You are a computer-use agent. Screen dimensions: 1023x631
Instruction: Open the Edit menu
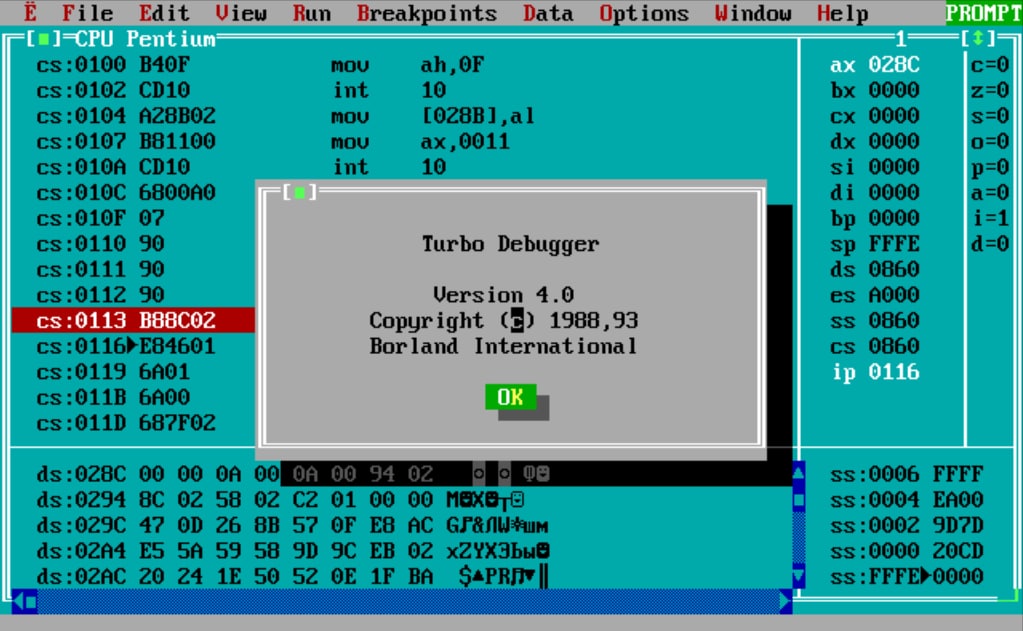[164, 13]
